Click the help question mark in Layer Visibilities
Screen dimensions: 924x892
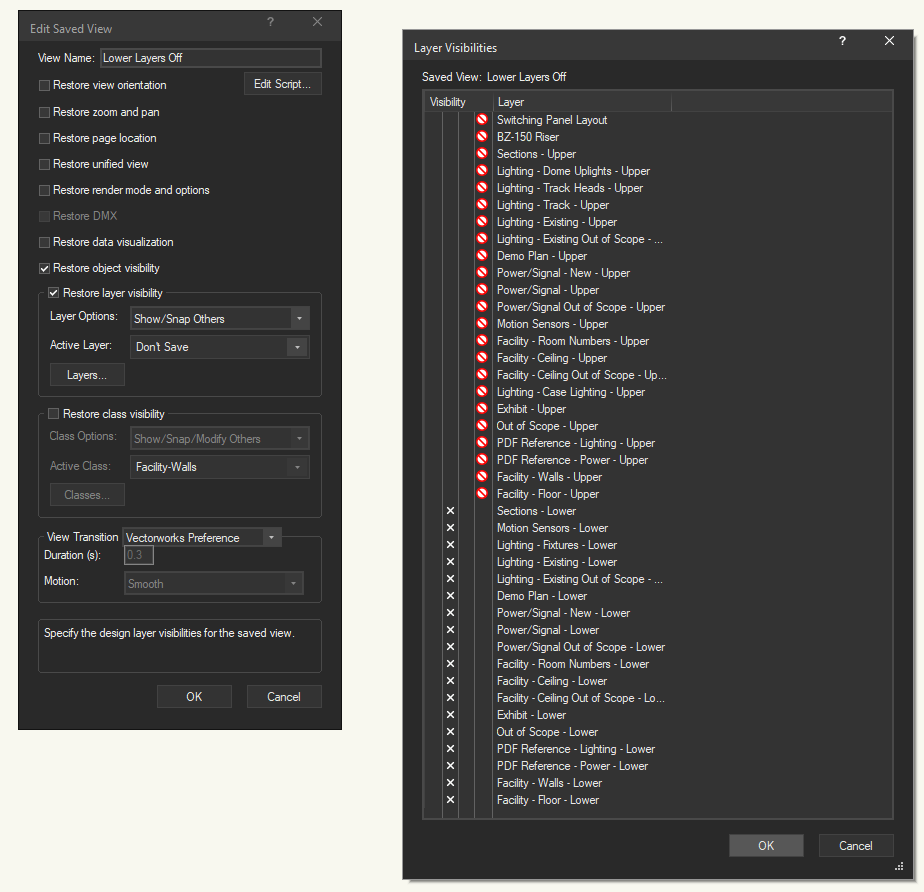point(842,42)
